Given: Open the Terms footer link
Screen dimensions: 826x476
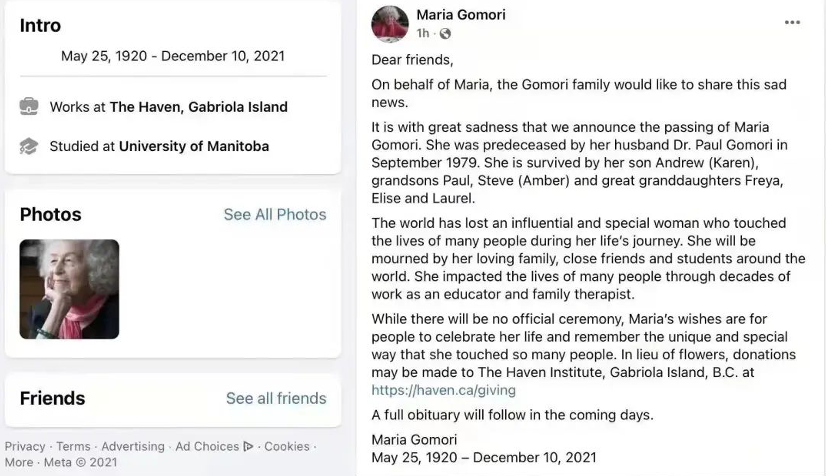Looking at the screenshot, I should point(73,446).
